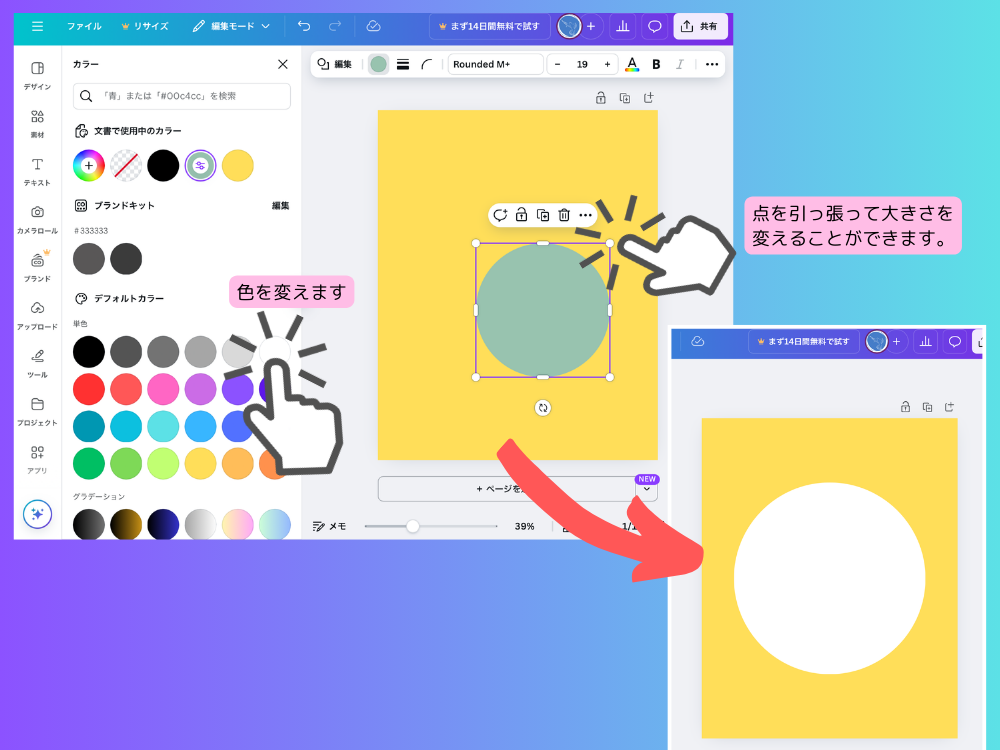
Task: Click the brand kit 編集 link
Action: 280,206
